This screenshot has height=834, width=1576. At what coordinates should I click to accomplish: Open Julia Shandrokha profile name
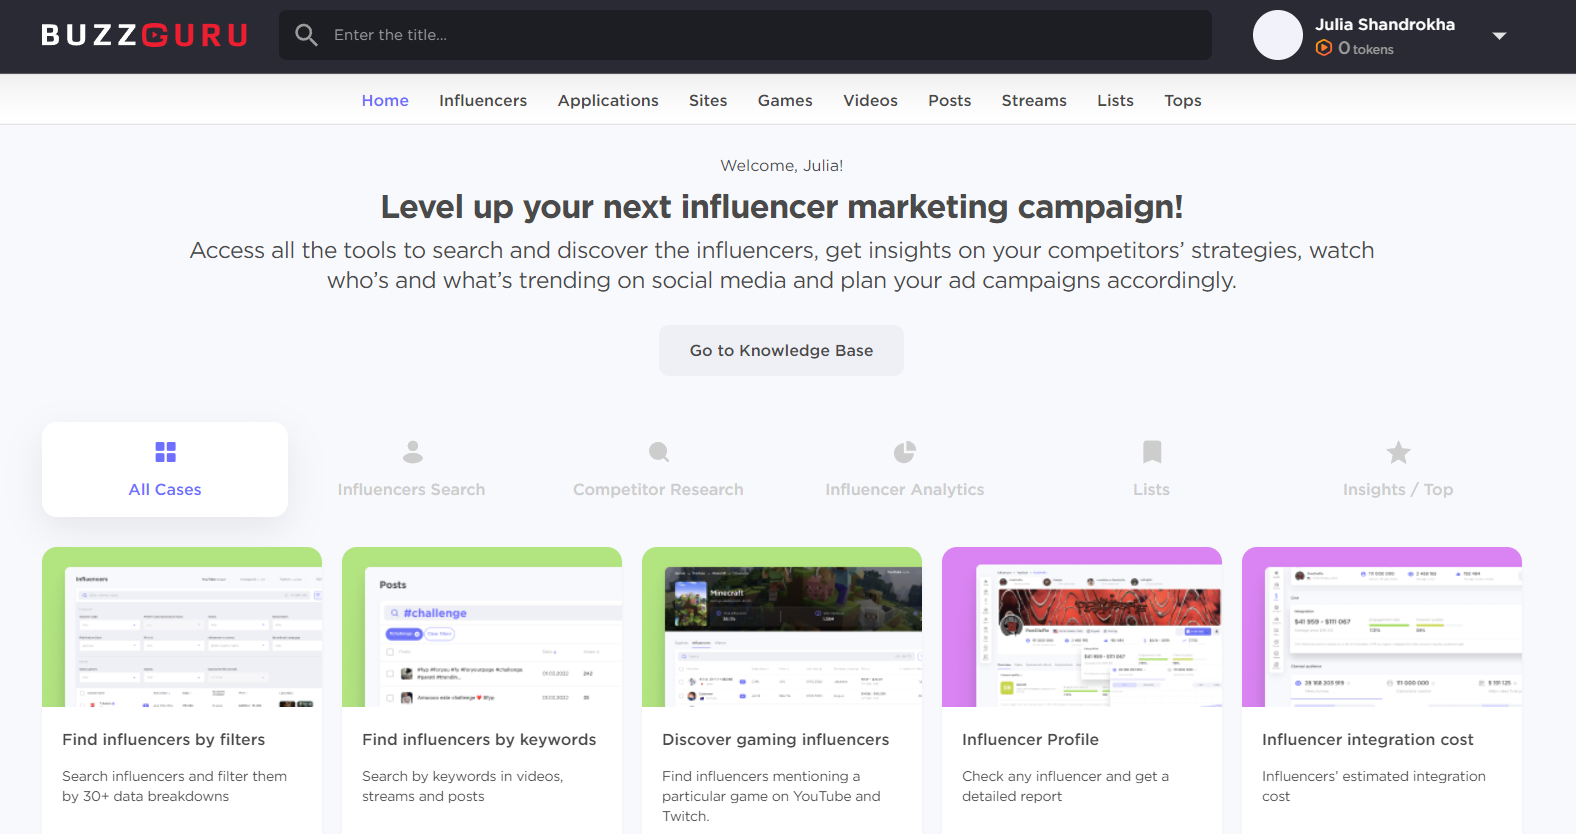coord(1385,24)
